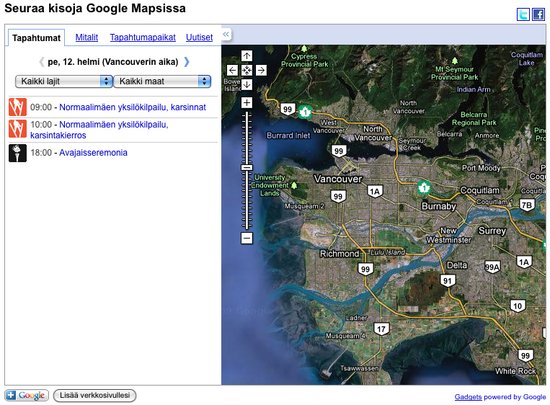This screenshot has width=550, height=405.
Task: Pan the map up with arrow
Action: (x=247, y=56)
